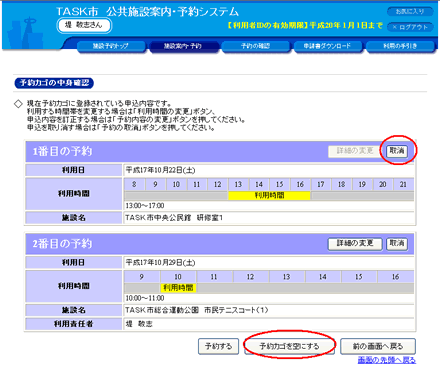The height and width of the screenshot is (365, 440).
Task: Click the yellow 利用時間 block at 10 o'clock
Action: pos(178,288)
